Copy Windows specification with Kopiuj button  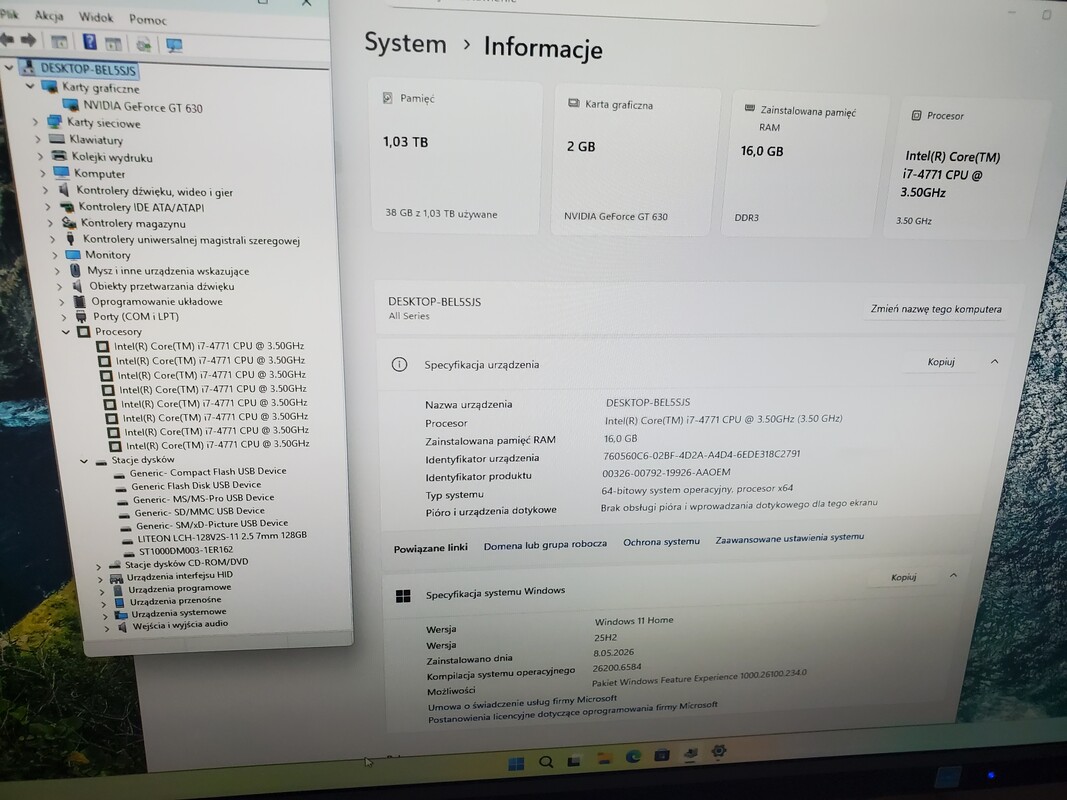pos(904,578)
